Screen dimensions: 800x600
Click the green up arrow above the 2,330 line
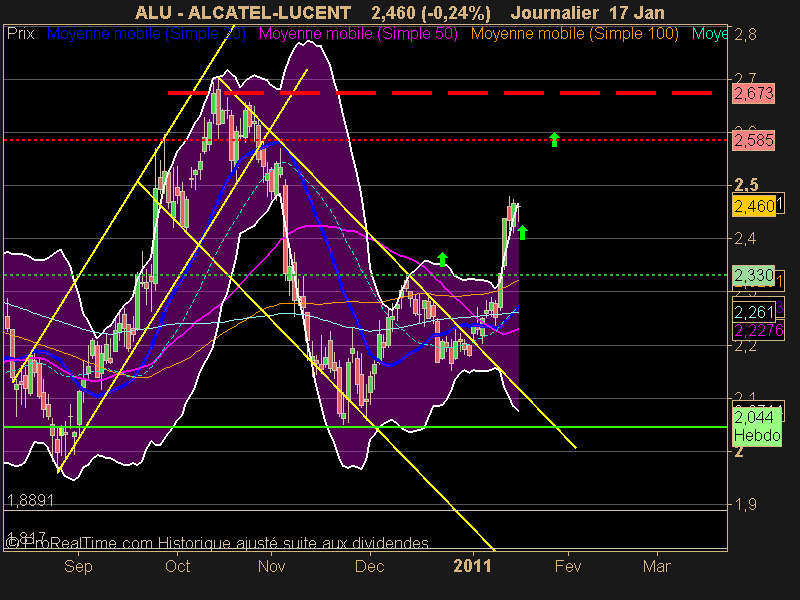point(442,259)
